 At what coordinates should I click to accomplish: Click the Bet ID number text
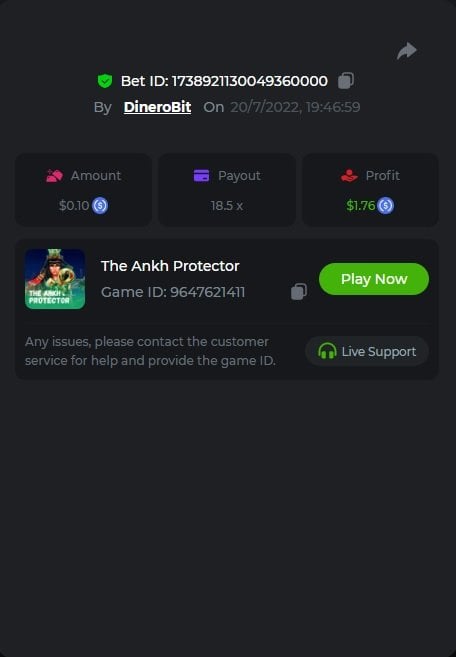250,81
